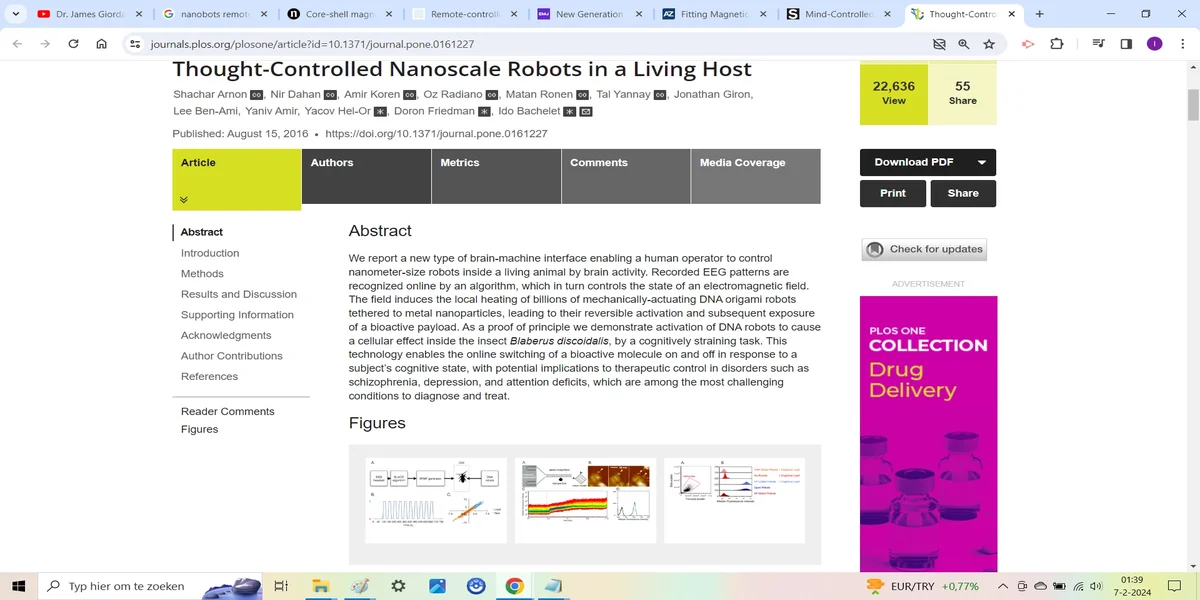Expand the tab search dropdown arrow
This screenshot has width=1200, height=600.
[x=16, y=14]
